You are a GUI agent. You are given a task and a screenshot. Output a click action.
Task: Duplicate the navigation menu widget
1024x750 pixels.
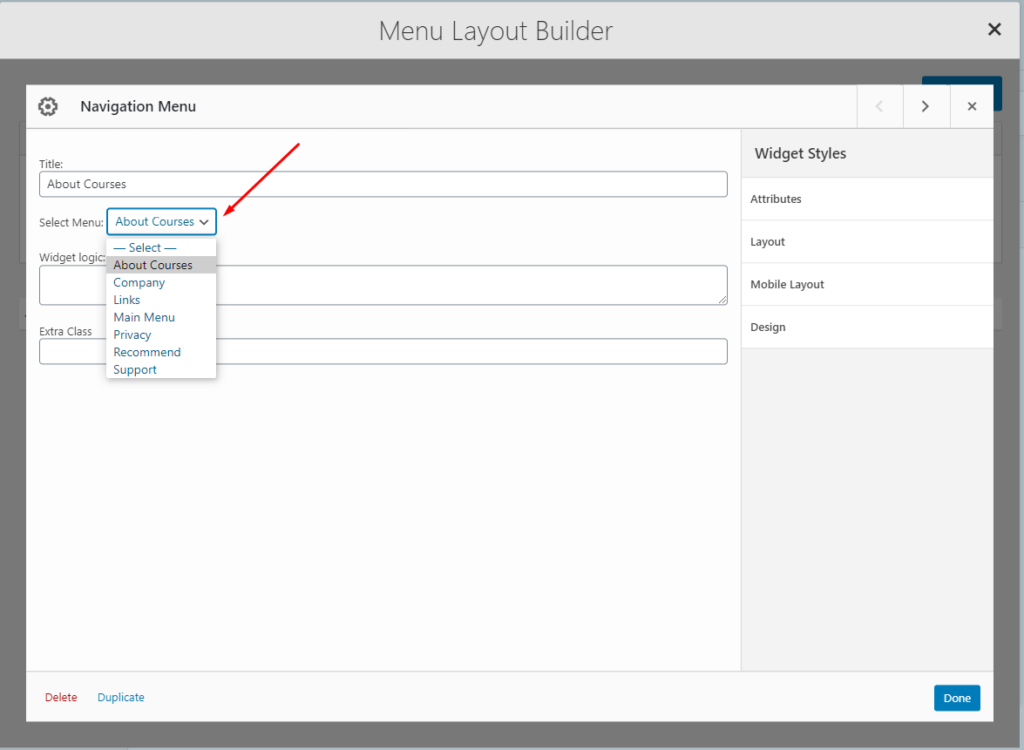[x=120, y=697]
